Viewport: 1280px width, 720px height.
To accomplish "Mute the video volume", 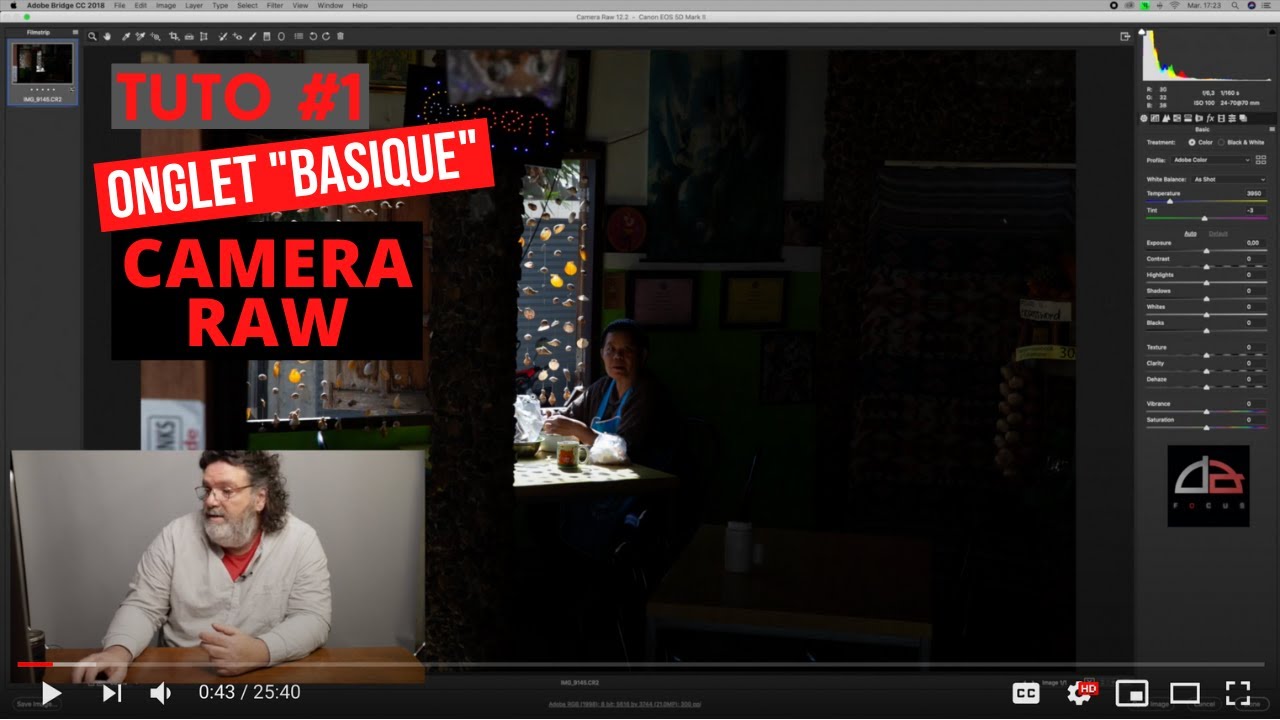I will click(160, 692).
